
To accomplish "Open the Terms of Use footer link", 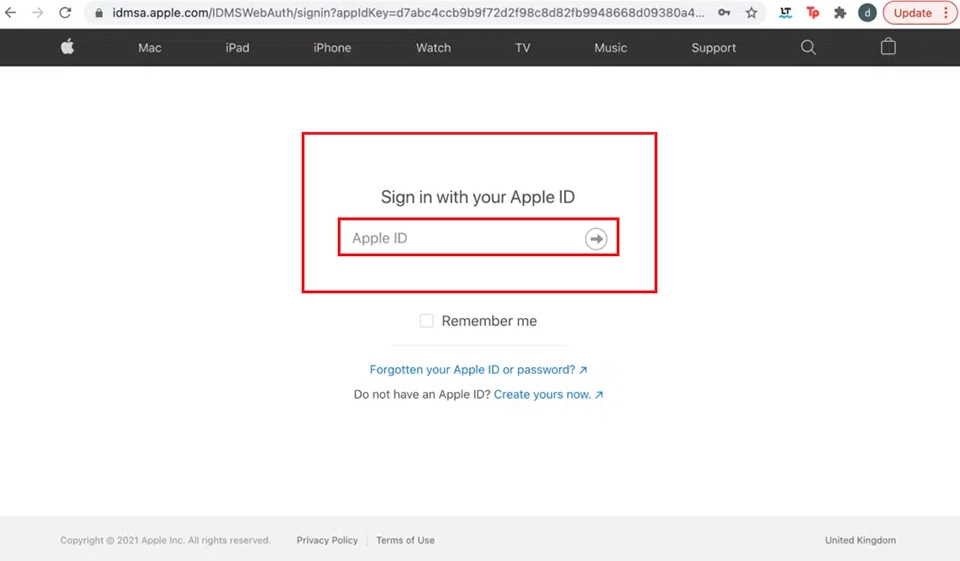I will 405,540.
